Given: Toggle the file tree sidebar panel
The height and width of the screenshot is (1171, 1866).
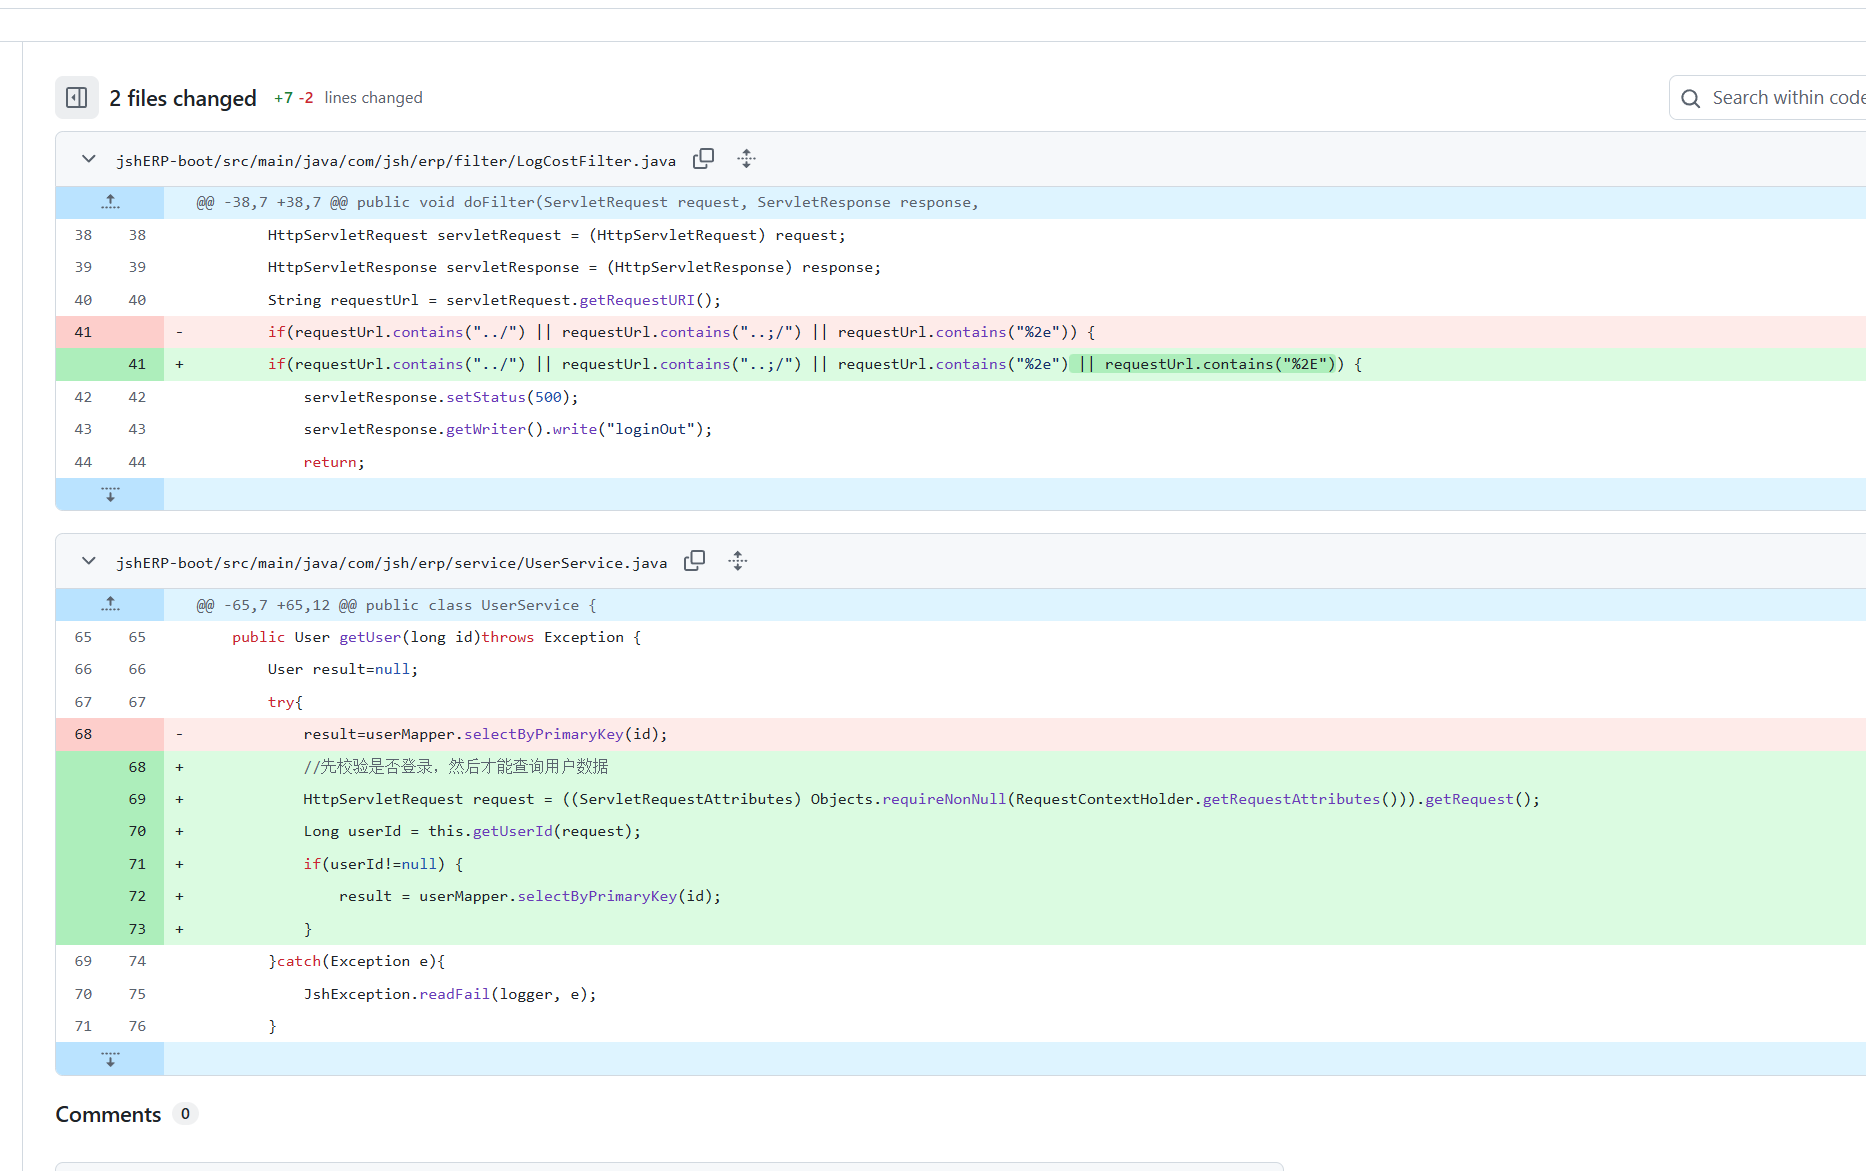Looking at the screenshot, I should point(77,98).
